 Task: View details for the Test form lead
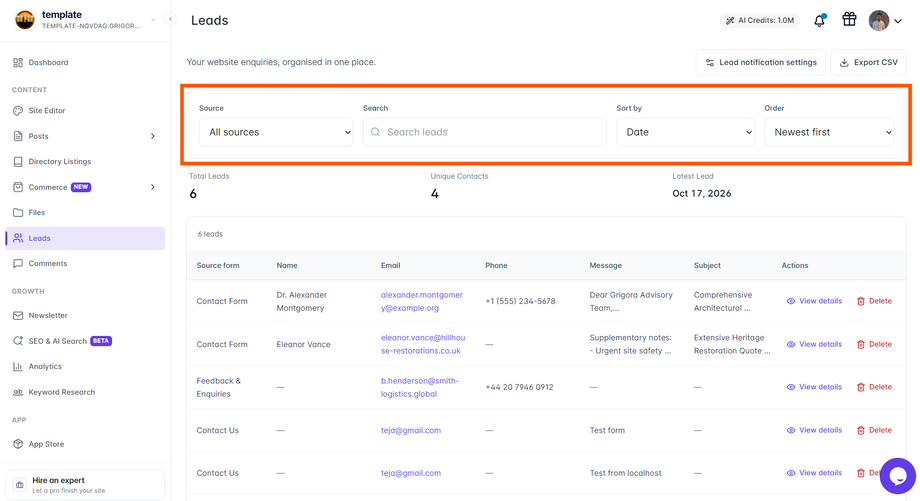pyautogui.click(x=814, y=430)
